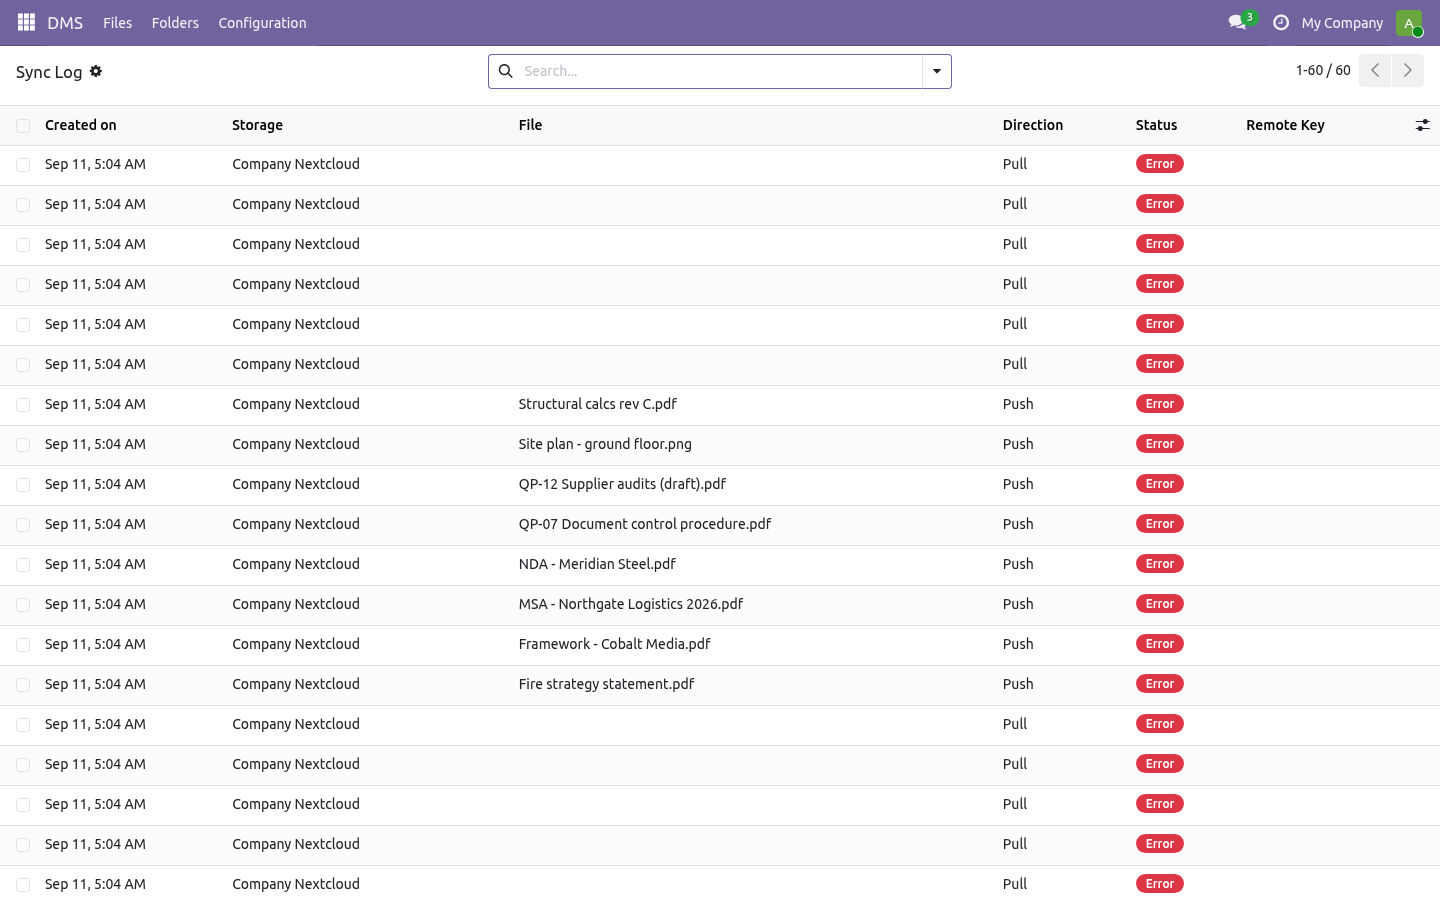Screen dimensions: 1440x900
Task: Open the Sync Log settings gear
Action: pyautogui.click(x=96, y=71)
